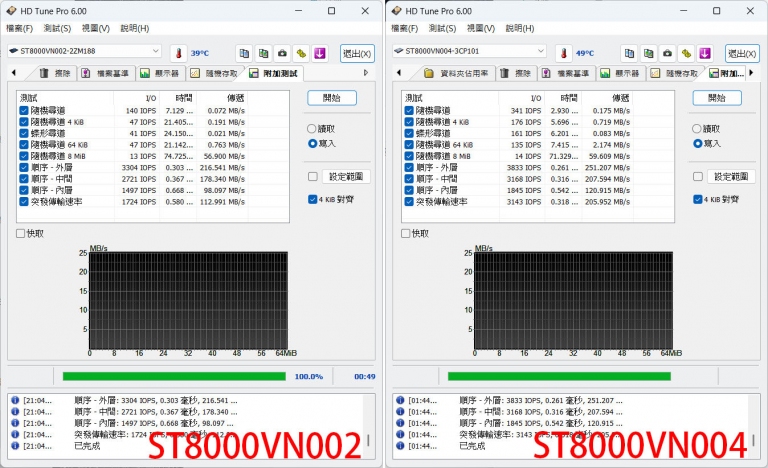
Task: Click info icon of 已完成 log row in left window
Action: (x=15, y=446)
